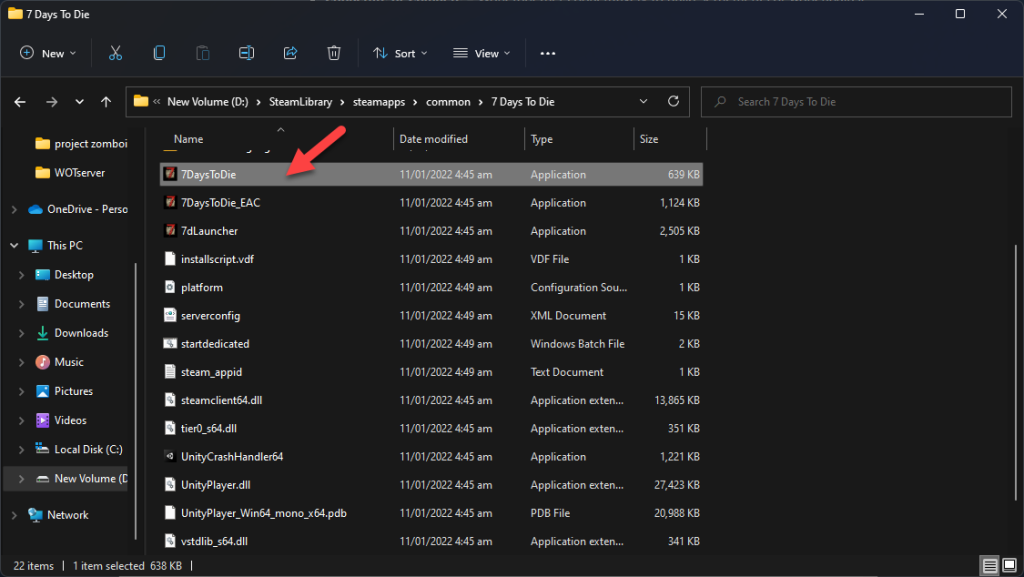Click the 2,505 KB size cell

pos(679,231)
